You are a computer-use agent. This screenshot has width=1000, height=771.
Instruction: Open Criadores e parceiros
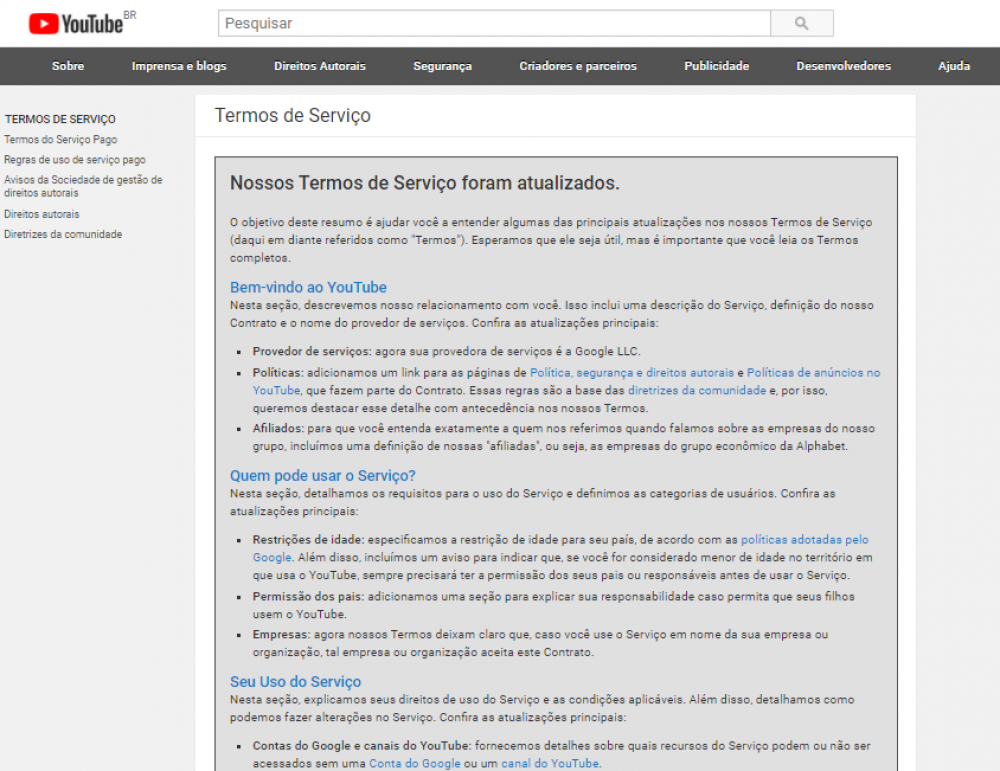coord(580,66)
